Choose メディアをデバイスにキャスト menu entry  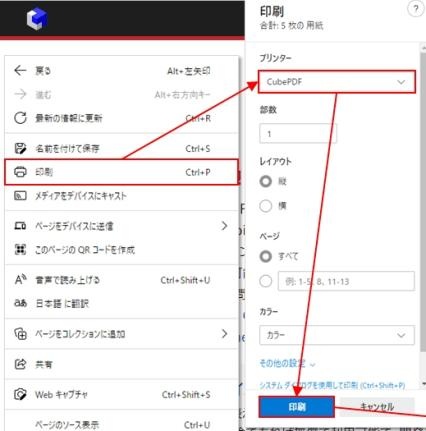pyautogui.click(x=122, y=195)
